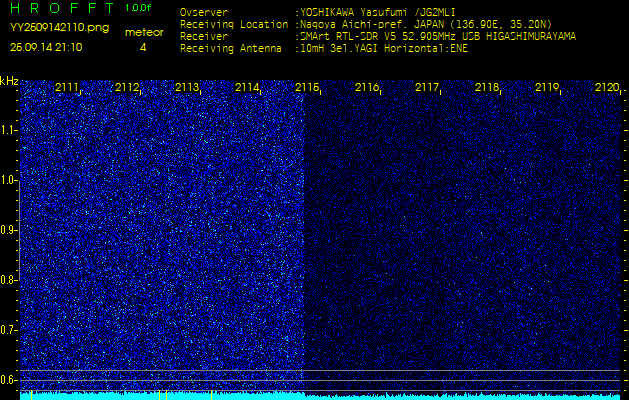Viewport: 629px width, 400px height.
Task: Select the YY2509142110.png filename text
Action: pos(59,28)
